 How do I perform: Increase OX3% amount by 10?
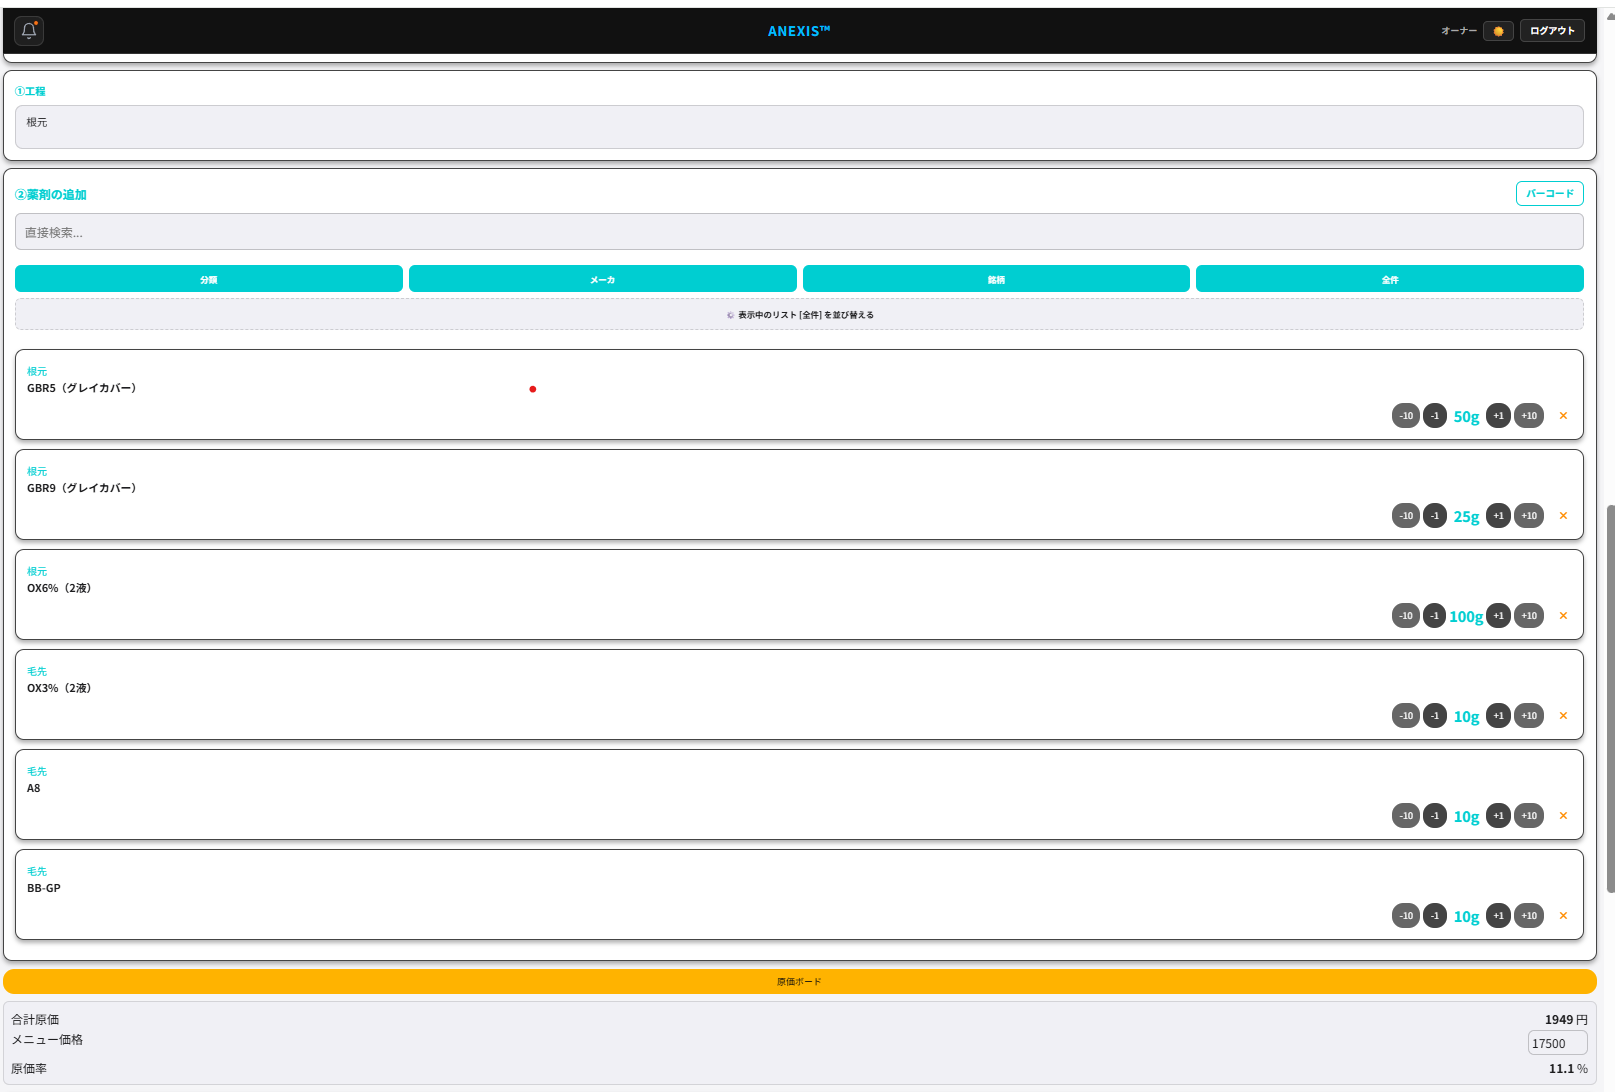[x=1529, y=716]
